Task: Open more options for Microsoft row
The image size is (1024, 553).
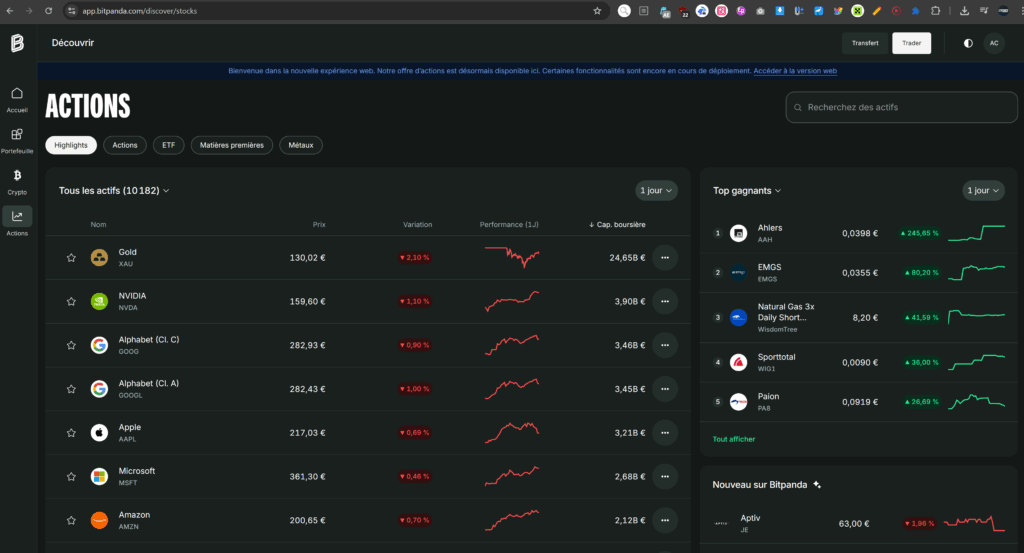Action: tap(665, 476)
